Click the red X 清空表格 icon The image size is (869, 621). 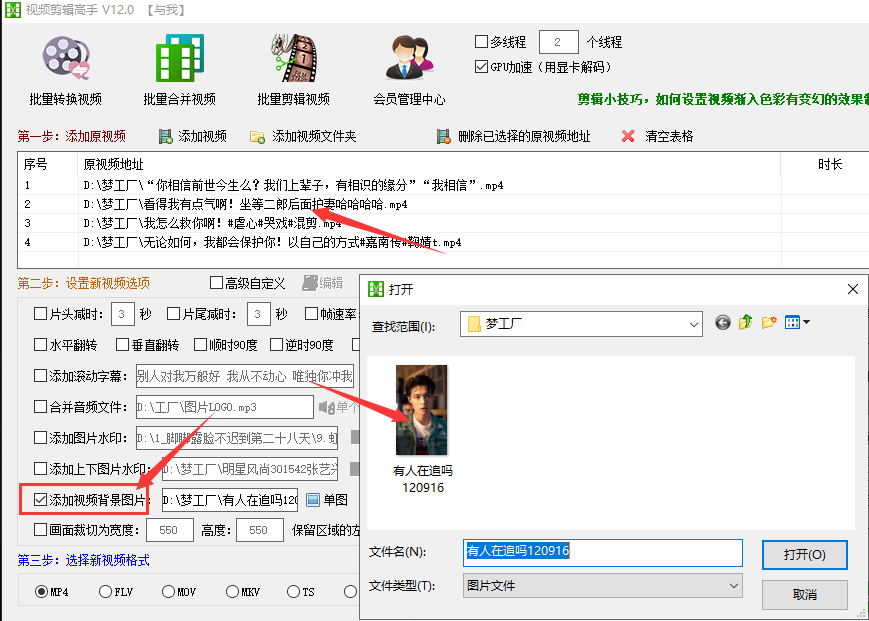pyautogui.click(x=628, y=136)
